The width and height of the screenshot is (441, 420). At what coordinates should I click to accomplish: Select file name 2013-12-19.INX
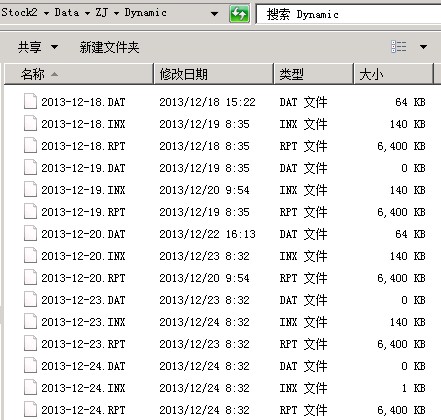(83, 190)
